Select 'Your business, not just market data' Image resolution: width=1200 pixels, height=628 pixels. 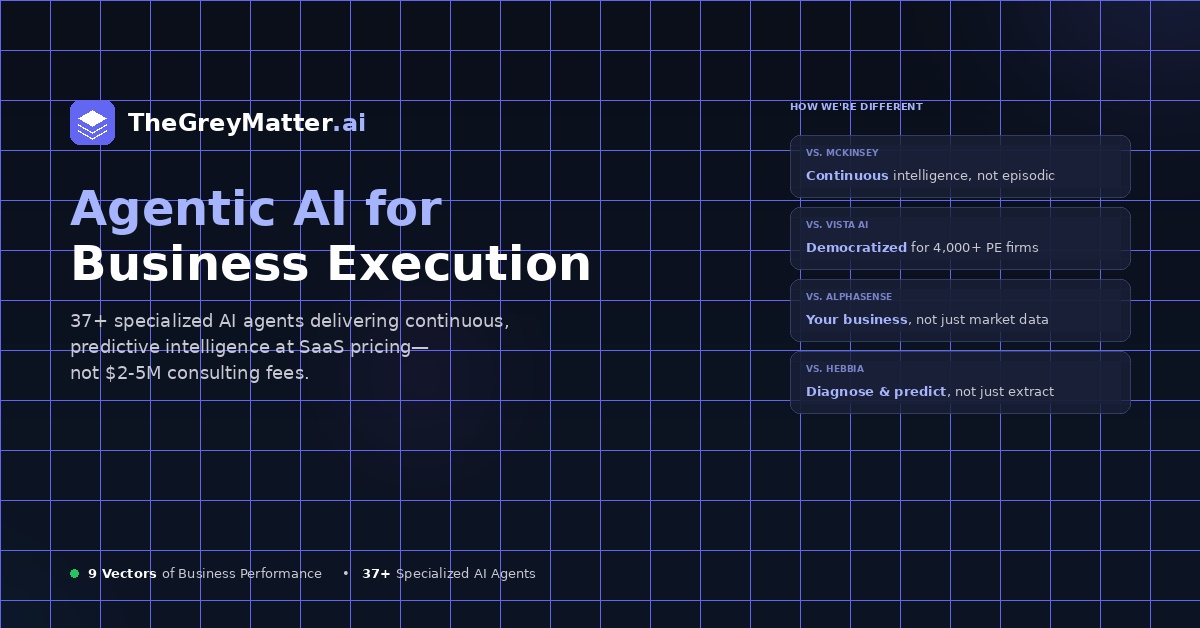[x=927, y=320]
